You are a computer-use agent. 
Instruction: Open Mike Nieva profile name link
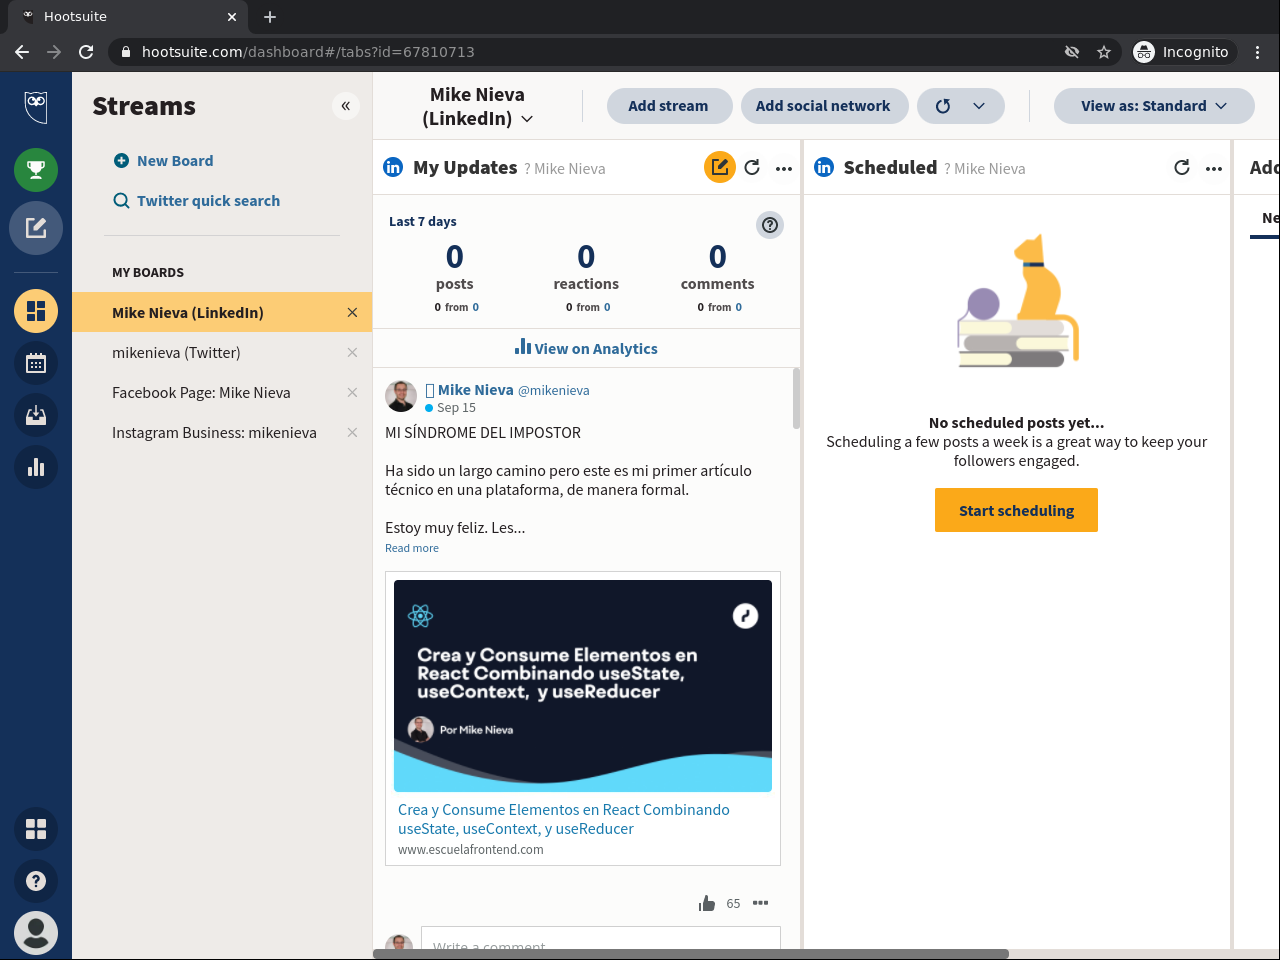pyautogui.click(x=476, y=390)
